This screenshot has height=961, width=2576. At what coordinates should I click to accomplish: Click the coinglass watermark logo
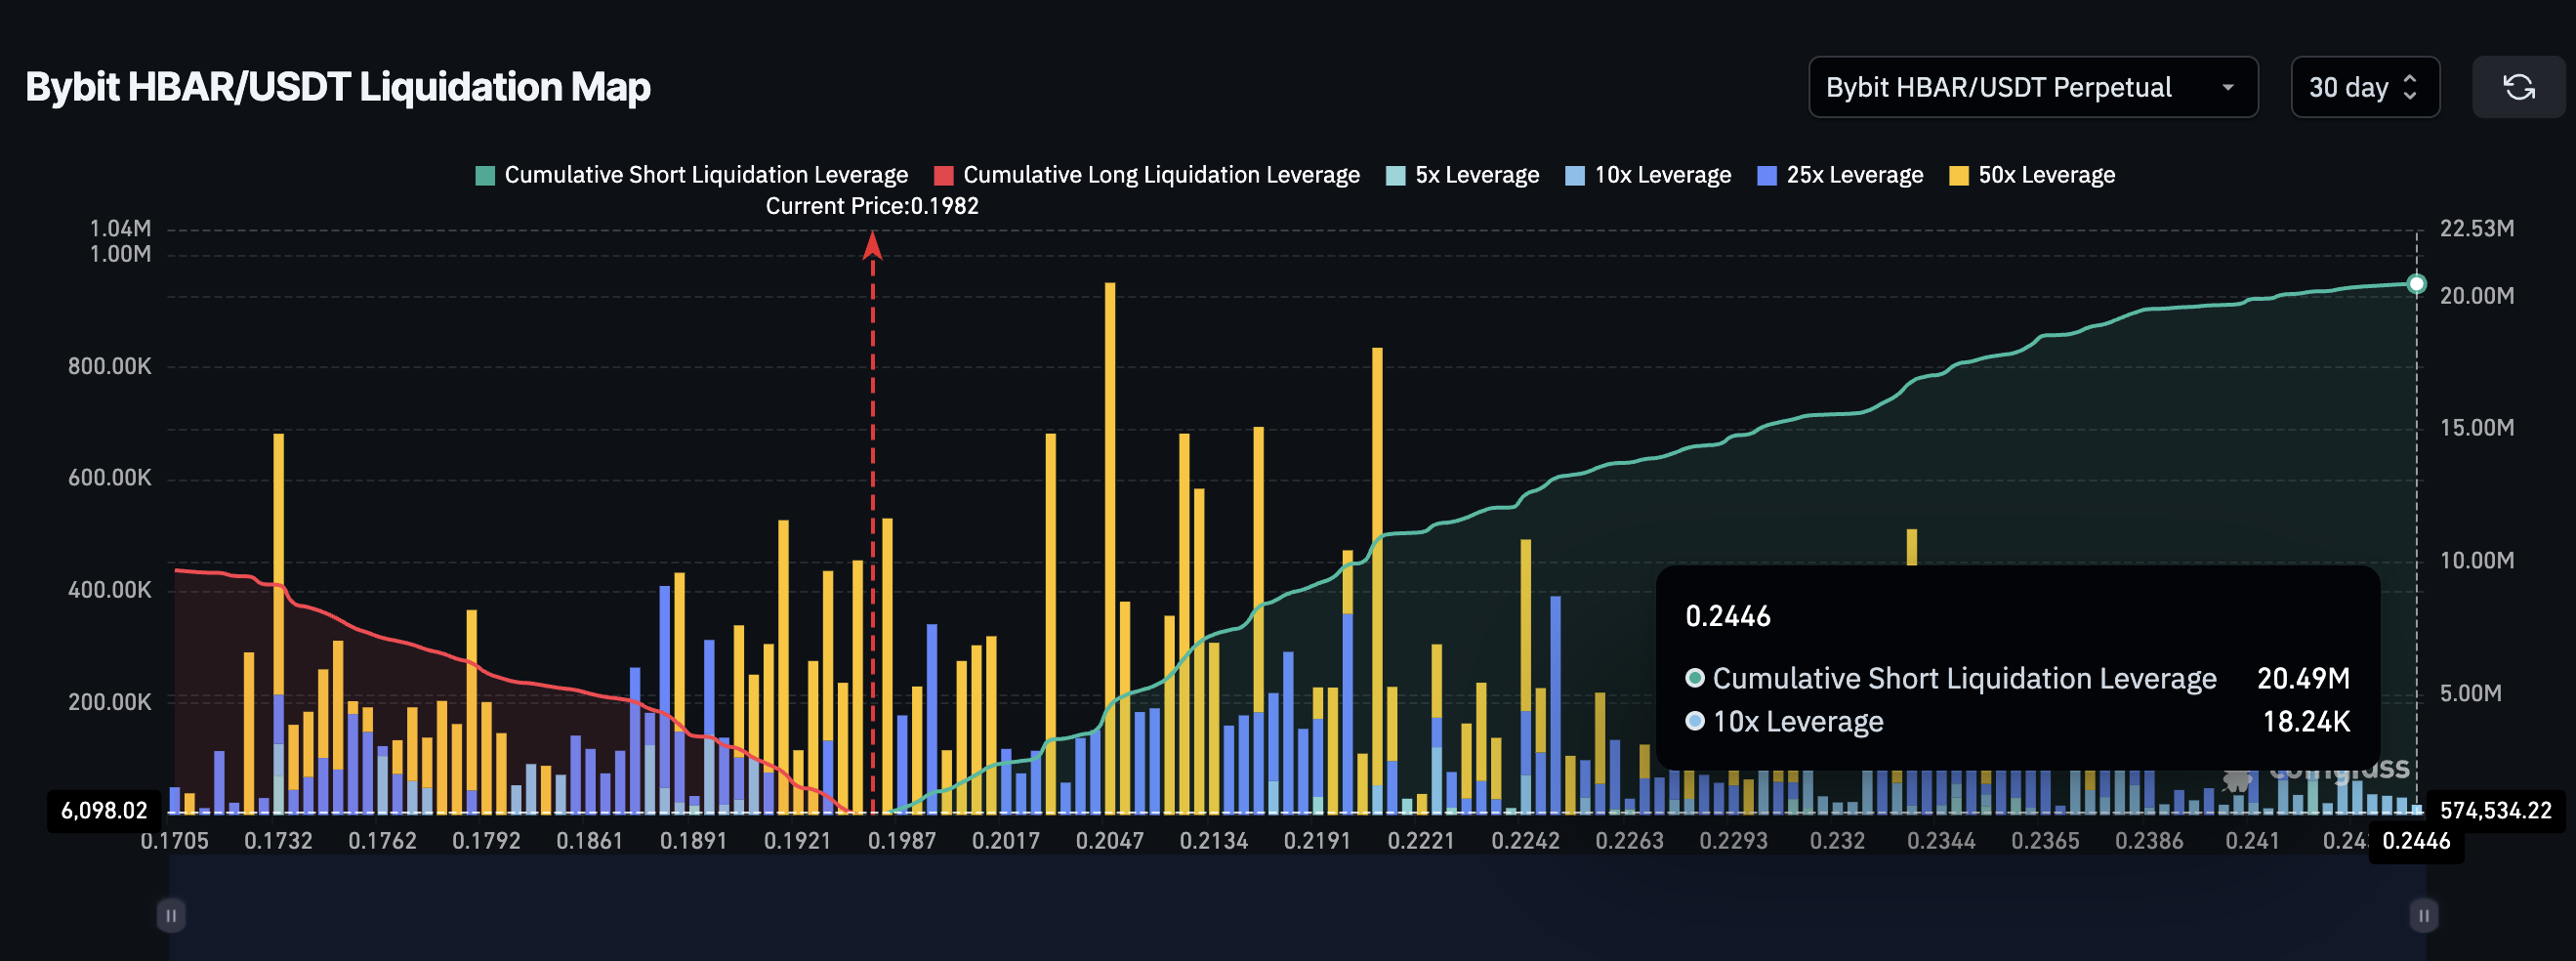point(2320,772)
